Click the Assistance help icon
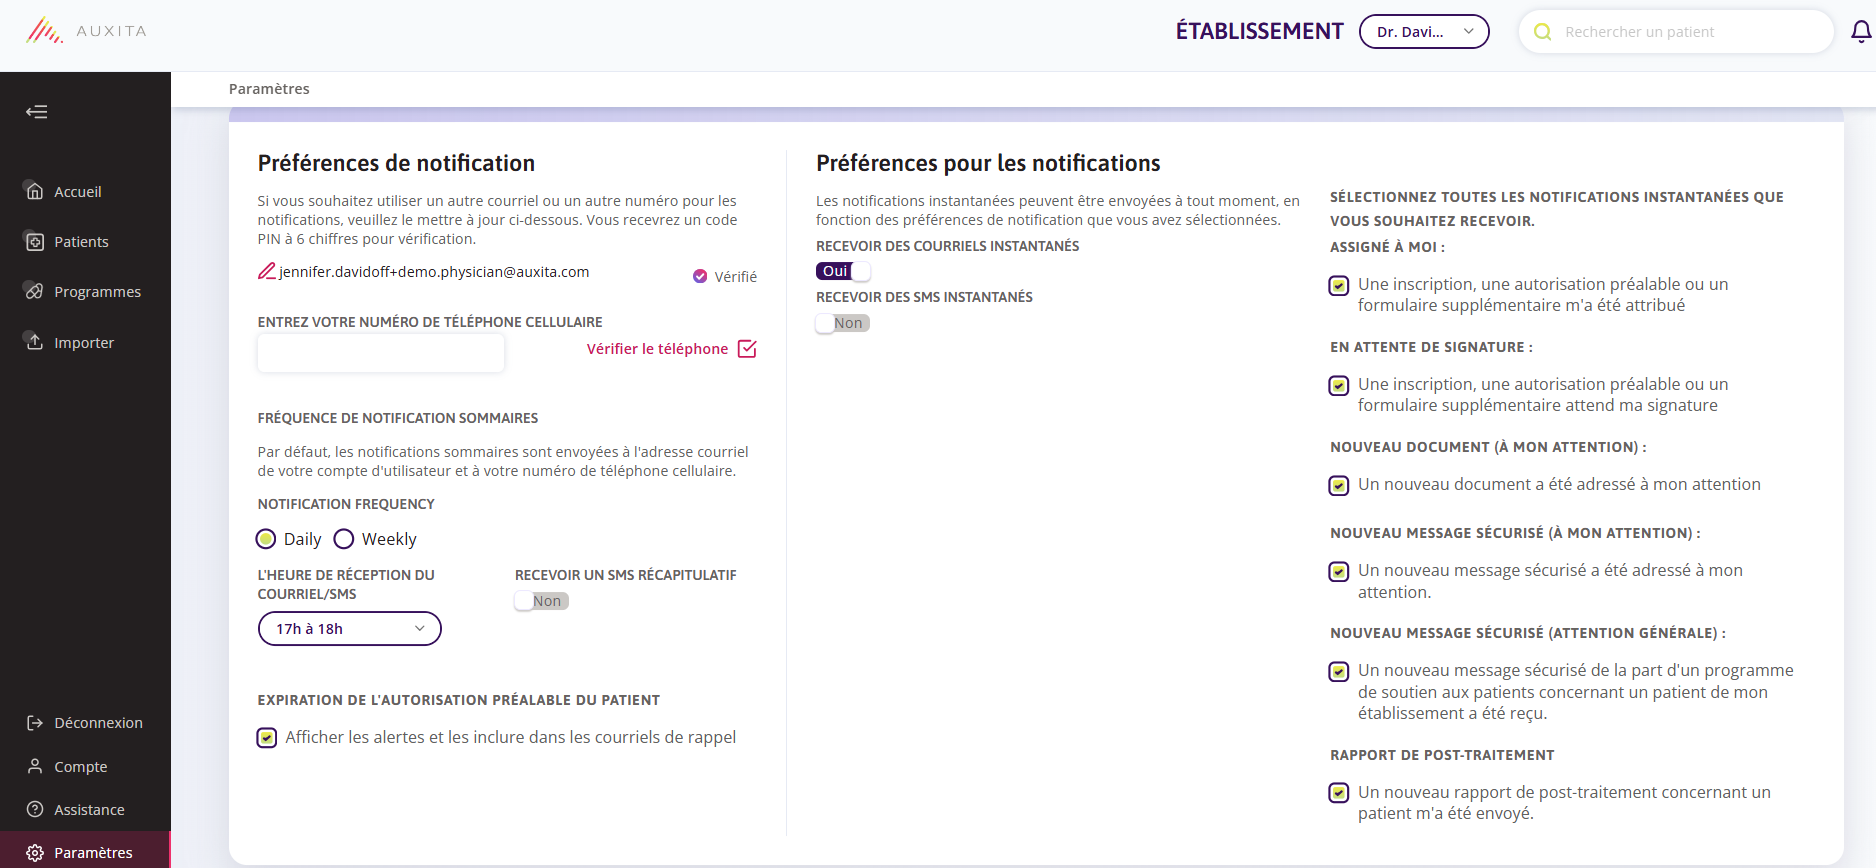 [35, 809]
